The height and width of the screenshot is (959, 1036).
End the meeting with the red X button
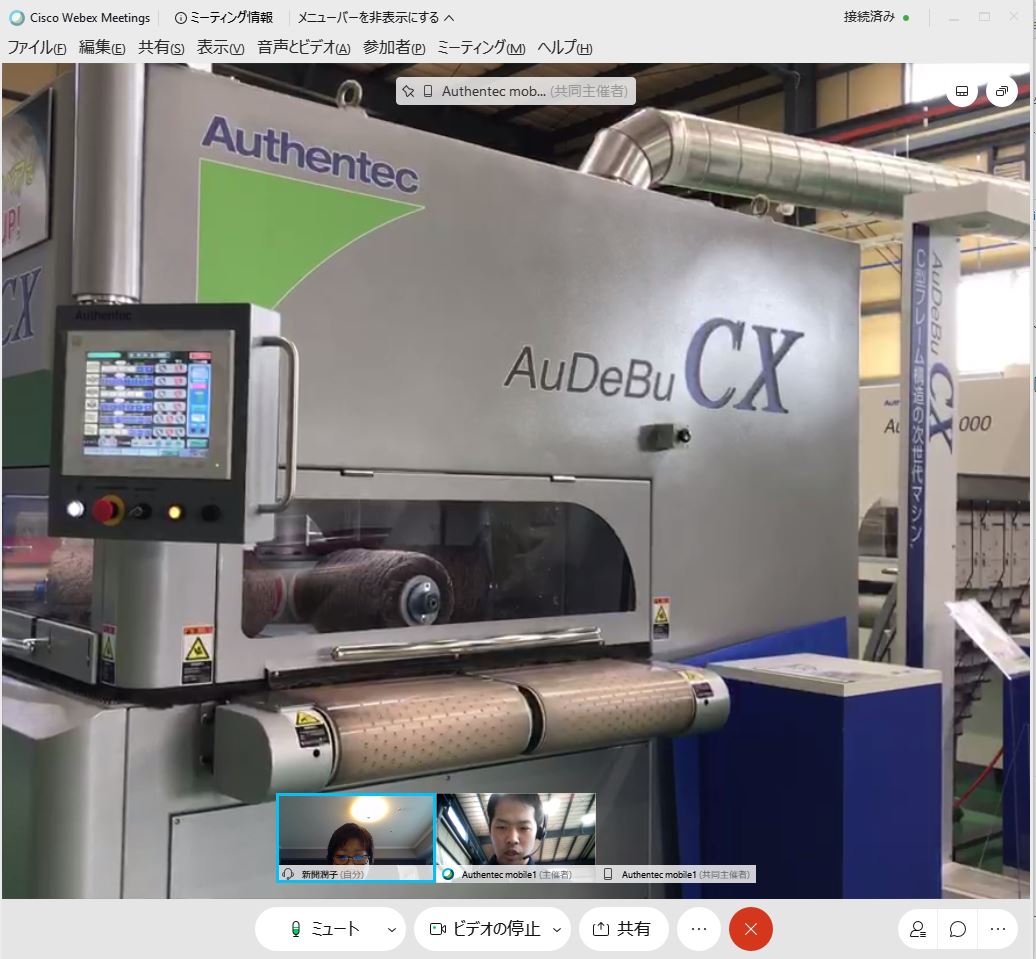(751, 929)
